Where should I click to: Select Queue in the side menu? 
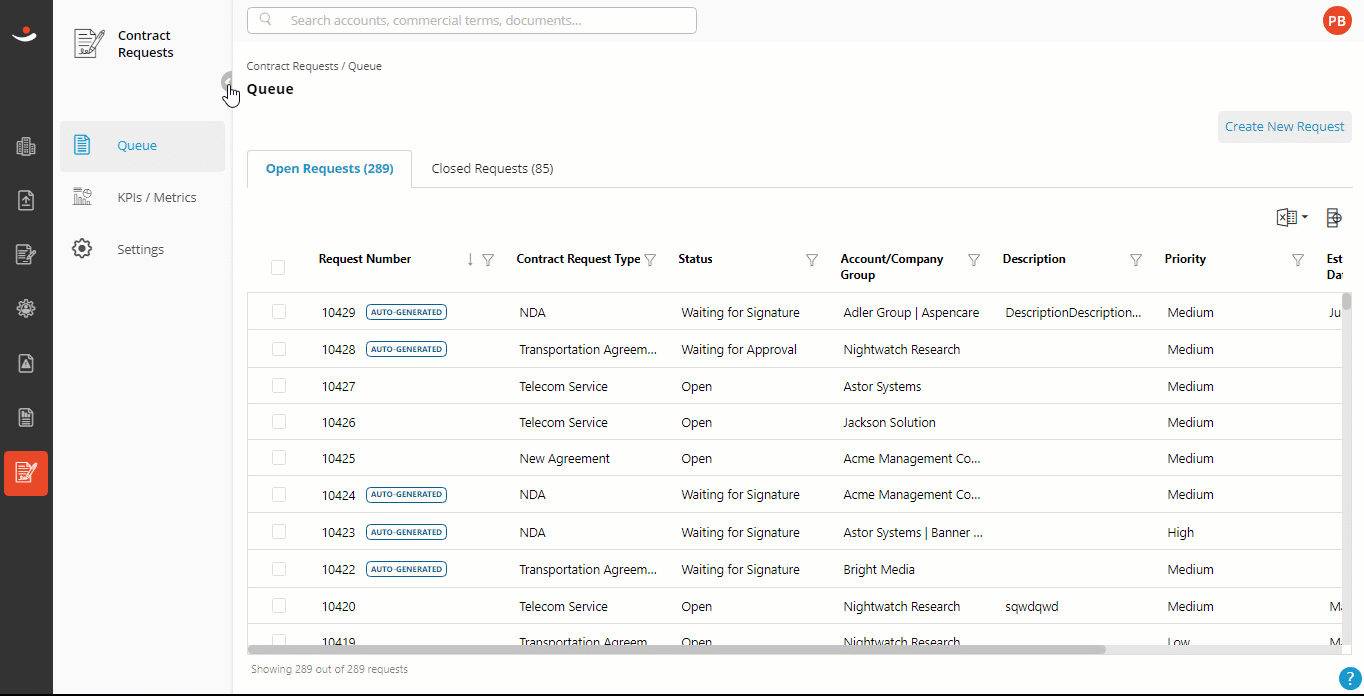pyautogui.click(x=142, y=146)
